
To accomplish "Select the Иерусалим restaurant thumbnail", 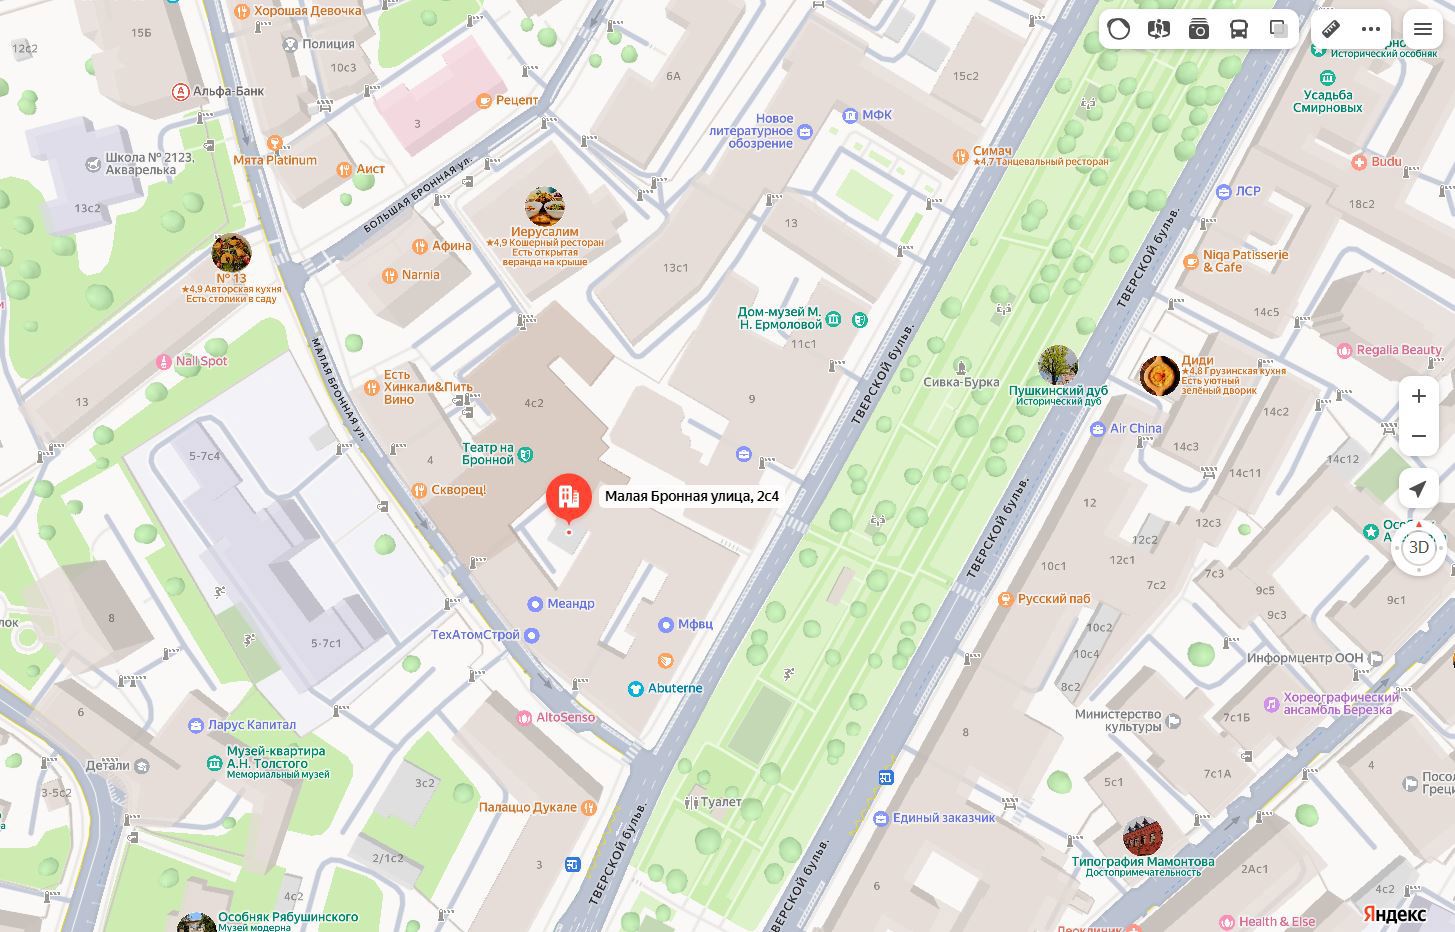I will 545,206.
